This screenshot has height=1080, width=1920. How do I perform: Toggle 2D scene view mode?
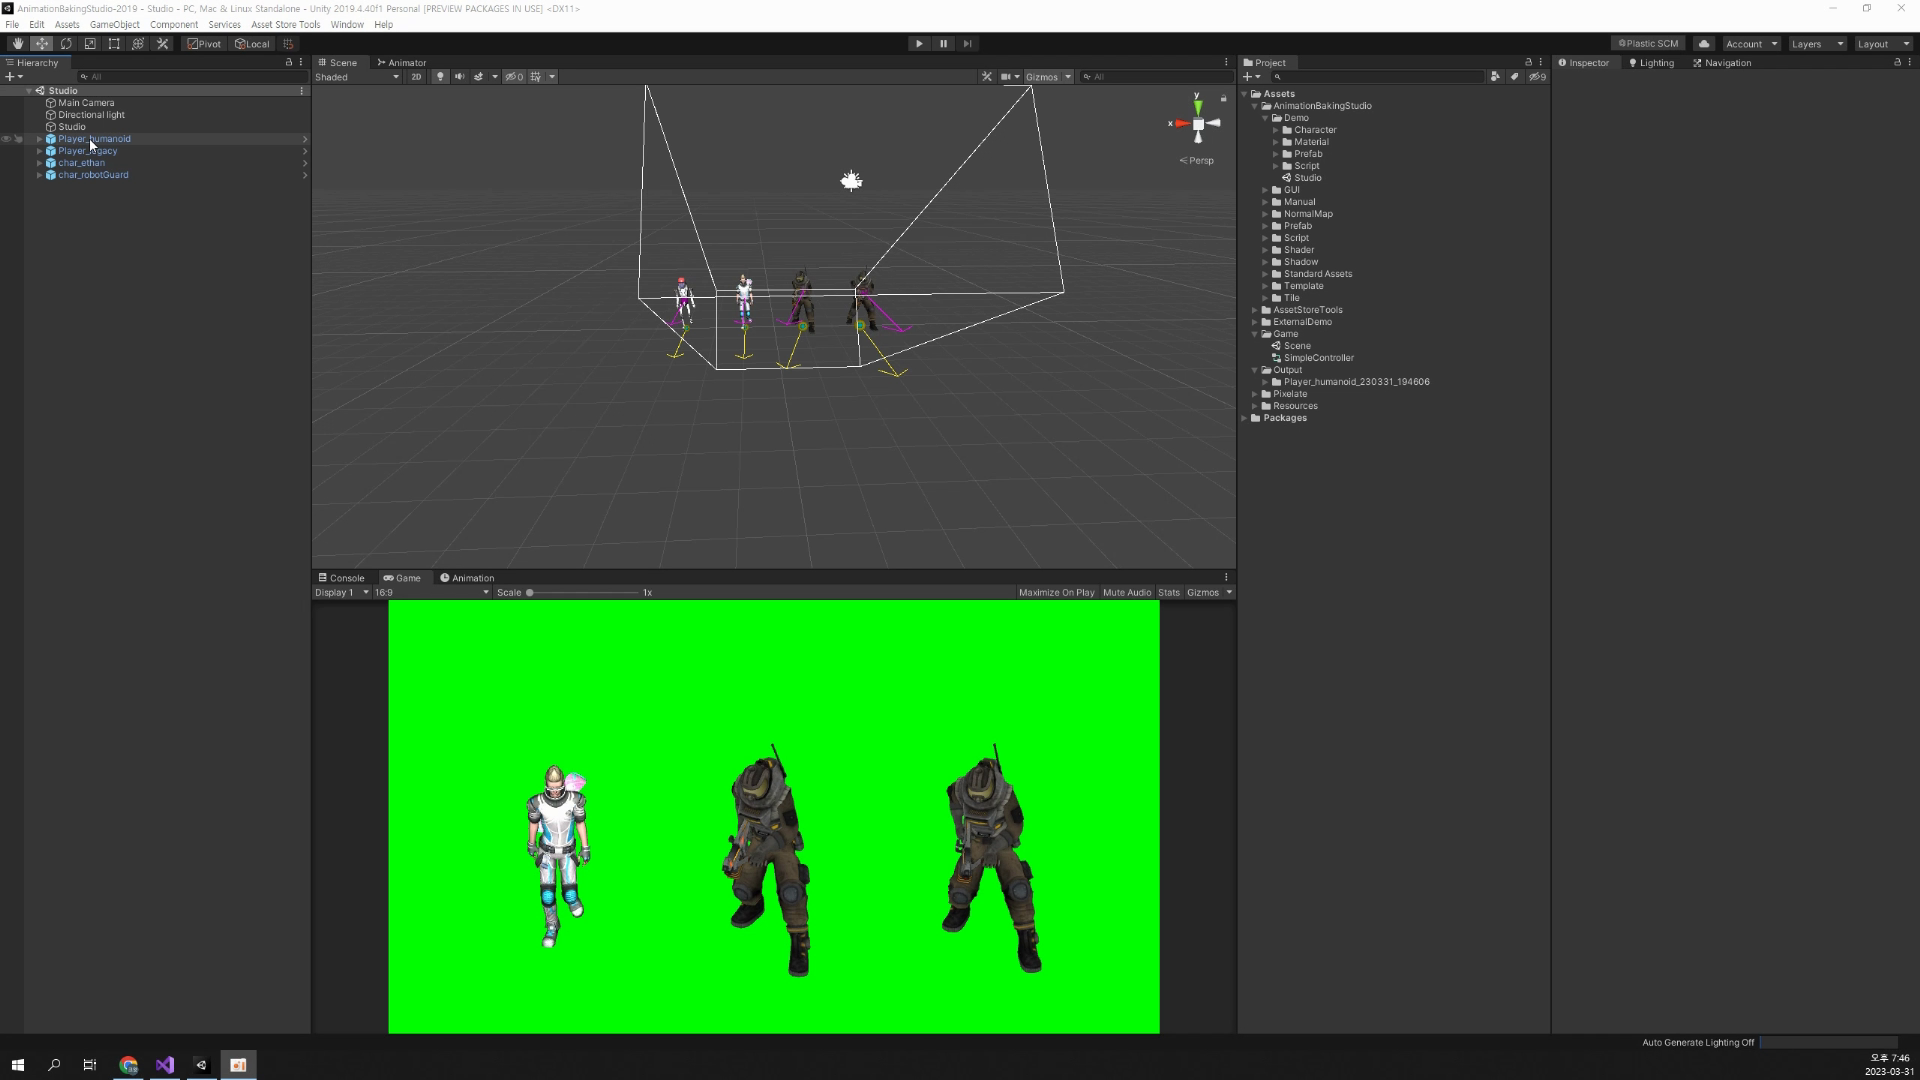(416, 77)
